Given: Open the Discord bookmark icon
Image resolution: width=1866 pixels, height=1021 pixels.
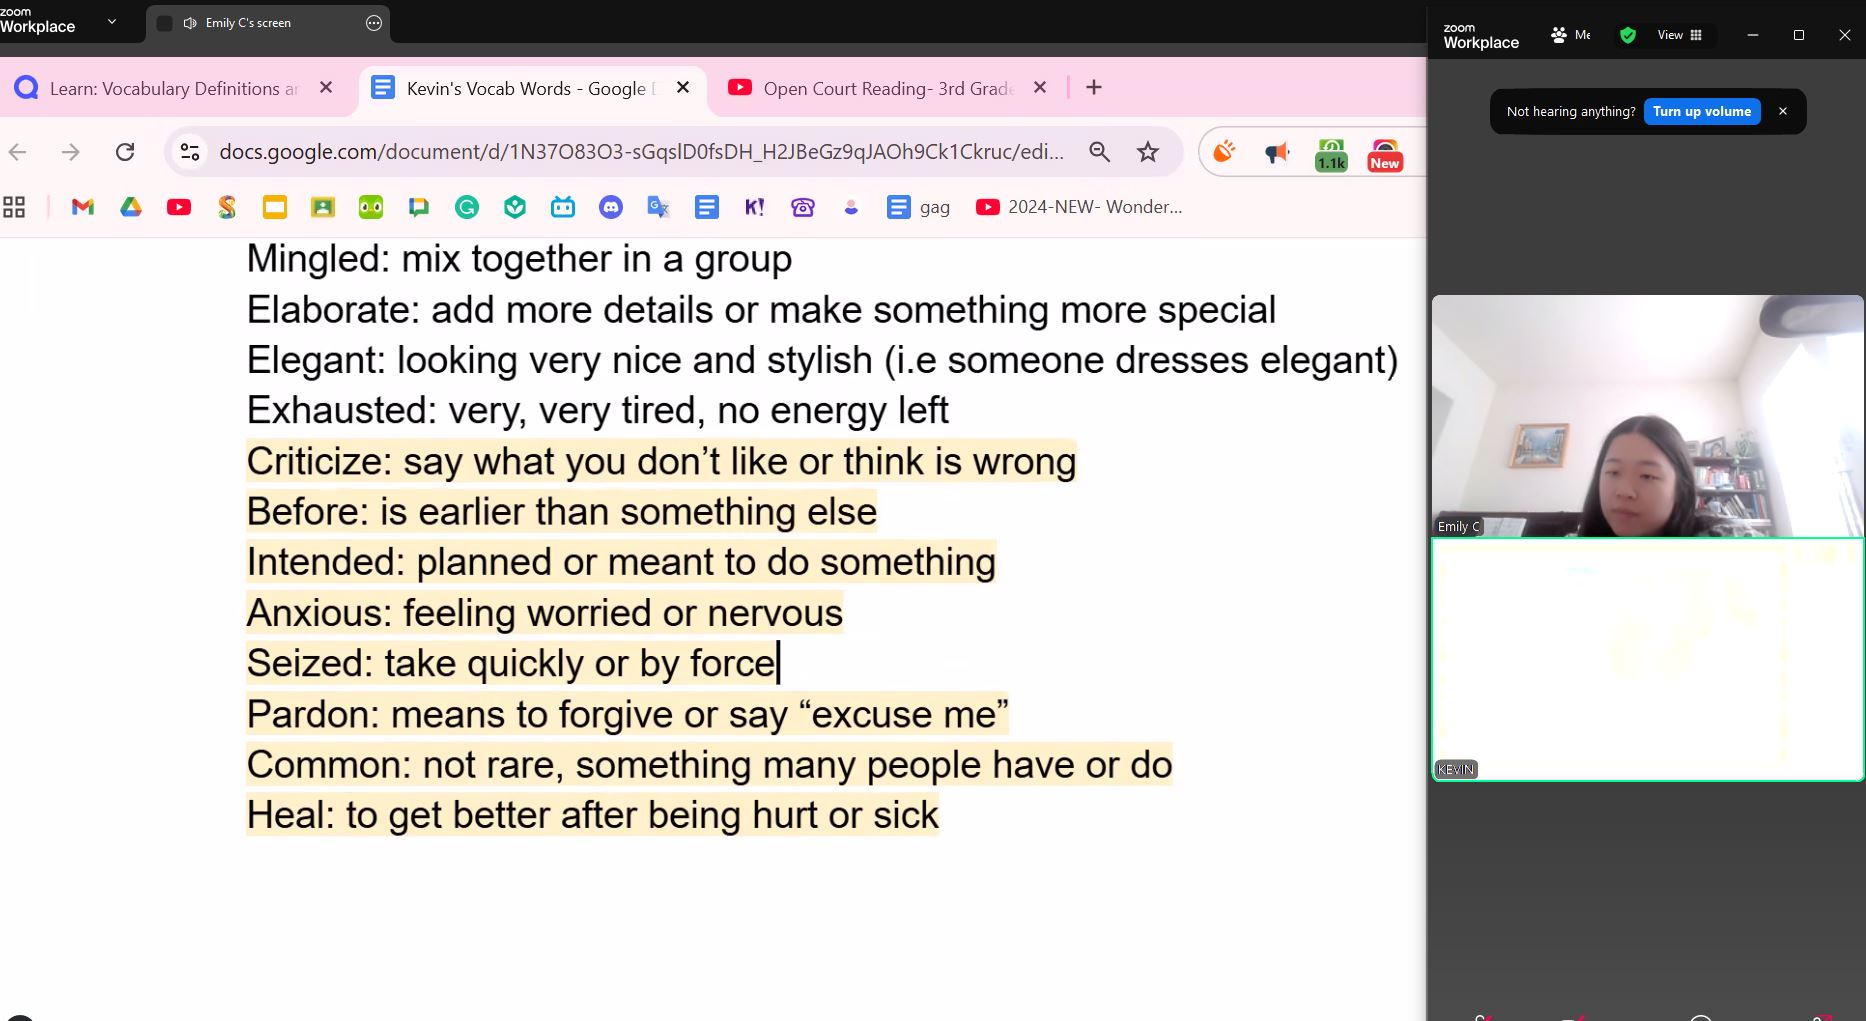Looking at the screenshot, I should [611, 207].
